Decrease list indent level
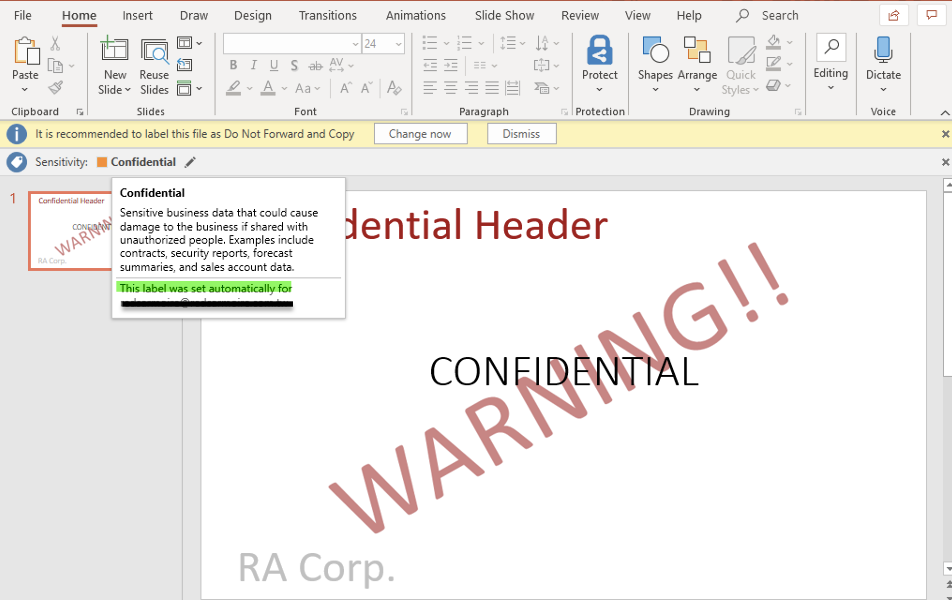Image resolution: width=952 pixels, height=600 pixels. 430,66
